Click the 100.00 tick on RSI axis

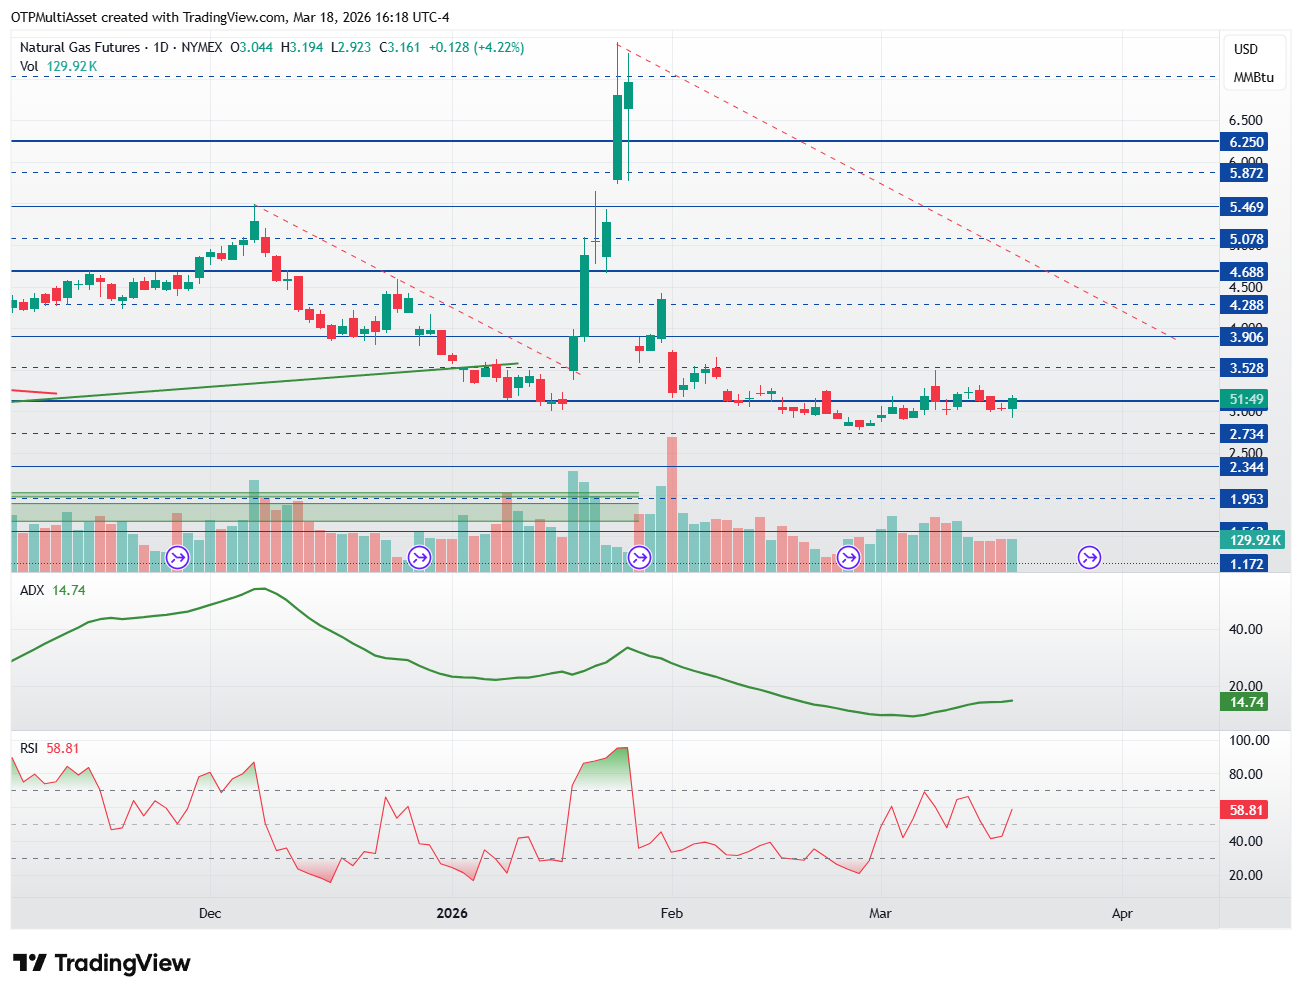click(1248, 740)
